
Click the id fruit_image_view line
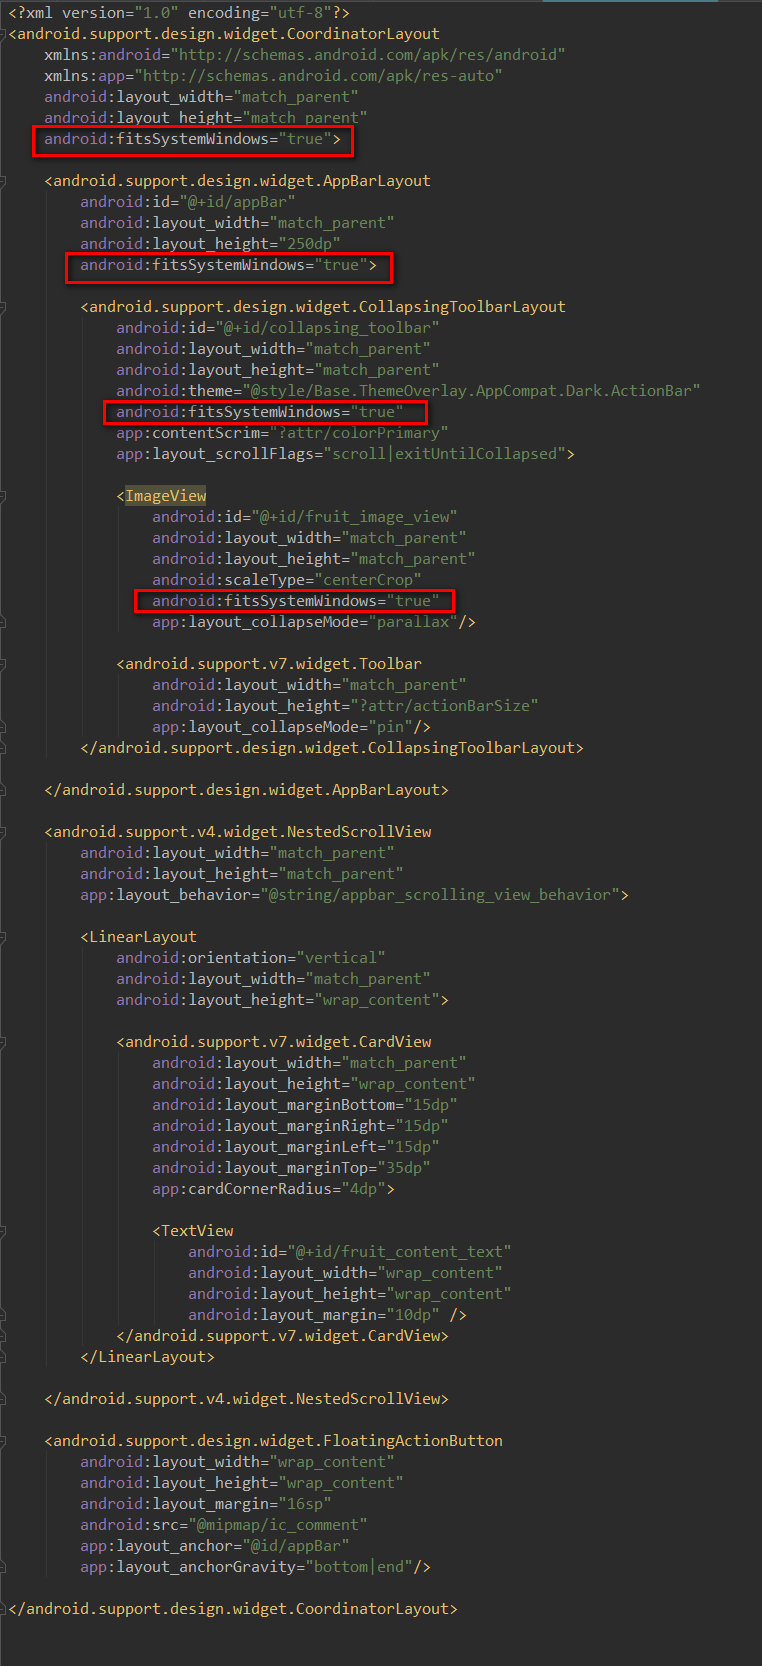pos(304,517)
